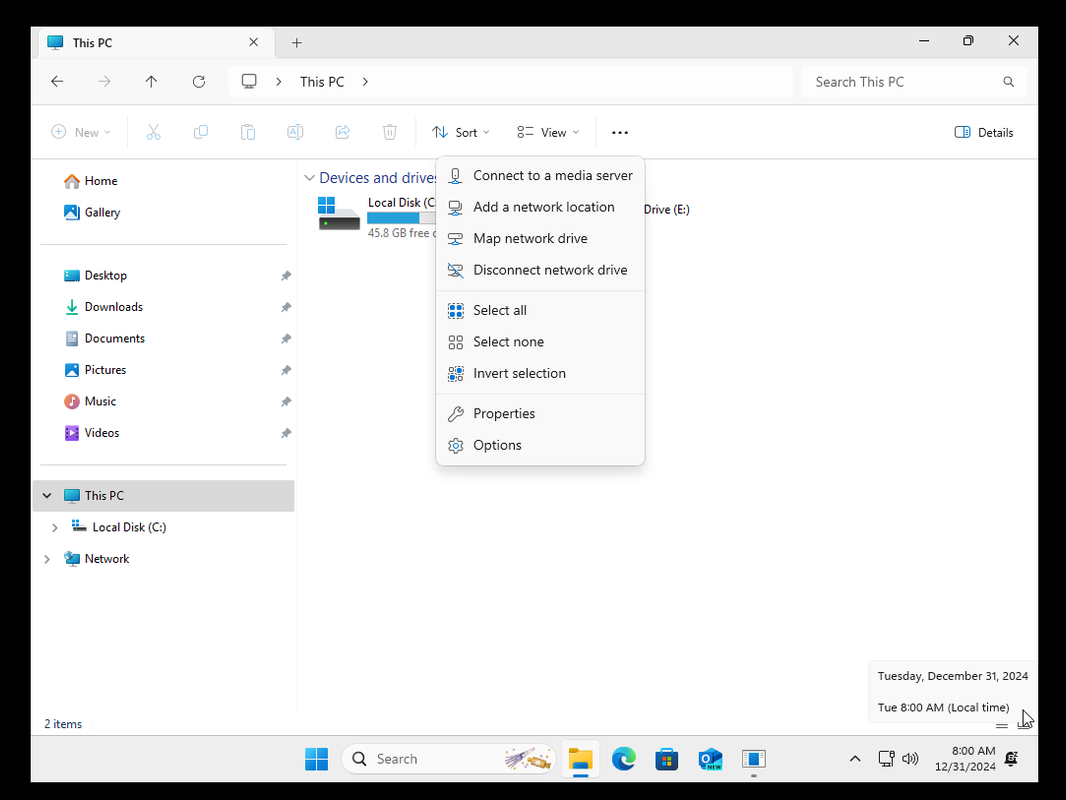Open Options from the menu
Viewport: 1066px width, 800px height.
click(x=540, y=445)
